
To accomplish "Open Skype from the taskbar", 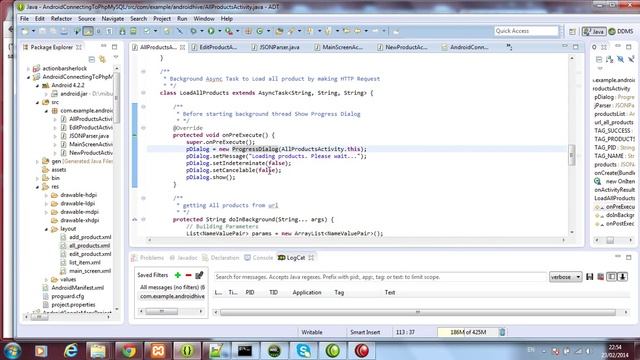I will click(303, 351).
